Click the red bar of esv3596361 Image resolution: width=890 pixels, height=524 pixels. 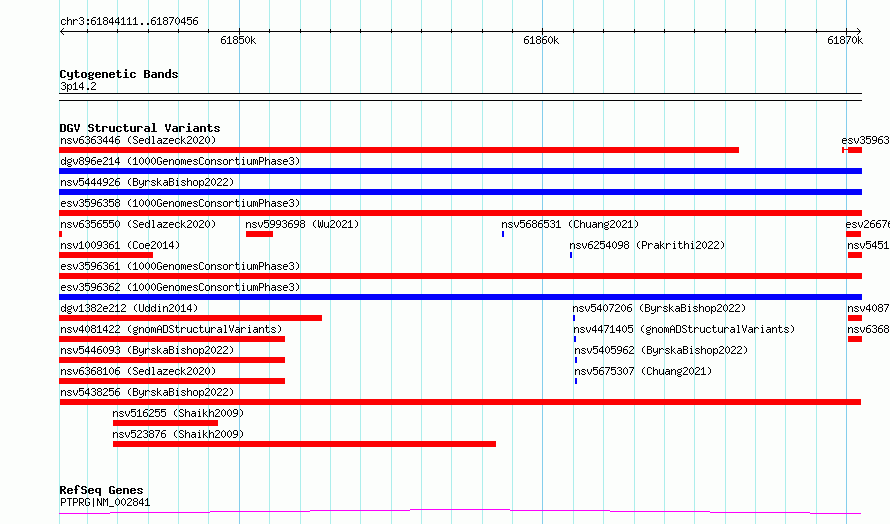point(460,276)
